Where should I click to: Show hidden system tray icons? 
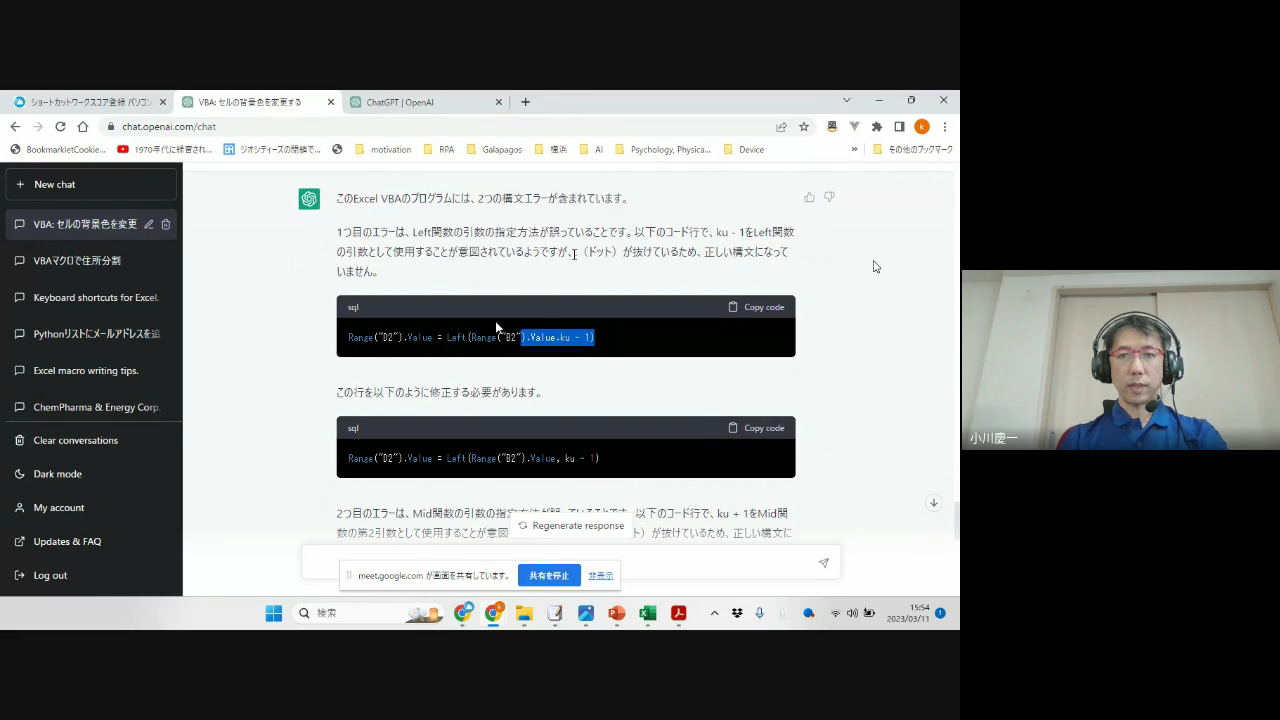[714, 613]
